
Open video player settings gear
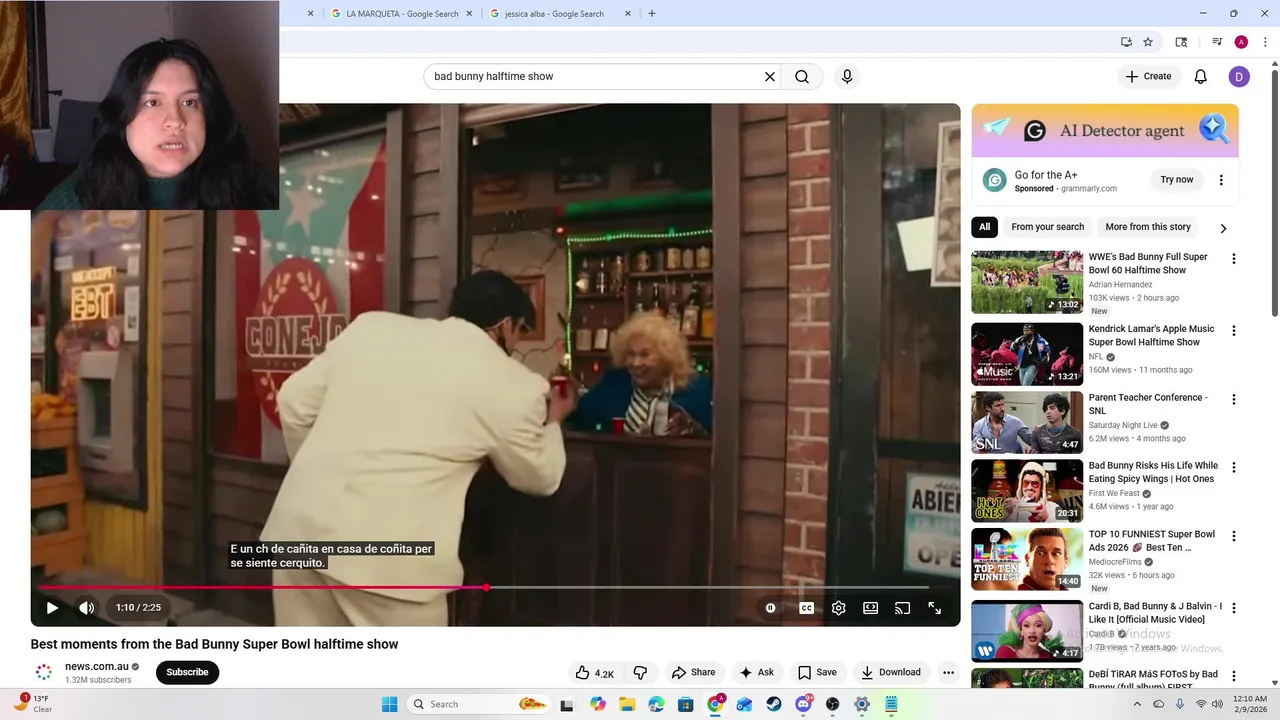click(x=838, y=608)
